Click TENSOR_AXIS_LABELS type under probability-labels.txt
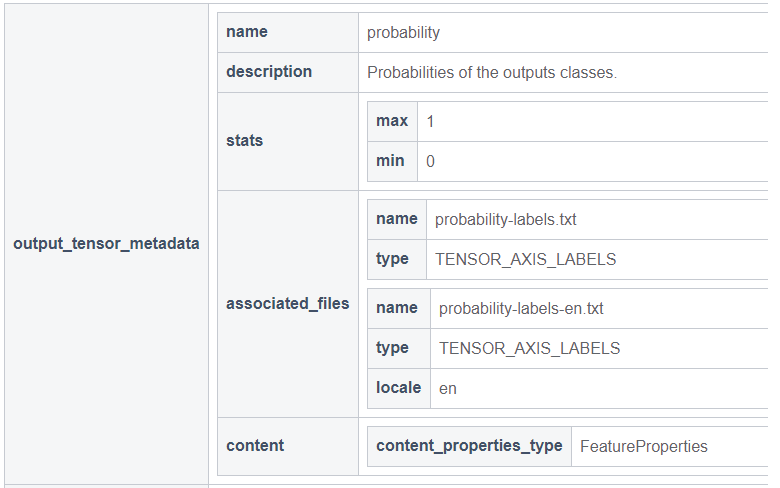 [525, 259]
